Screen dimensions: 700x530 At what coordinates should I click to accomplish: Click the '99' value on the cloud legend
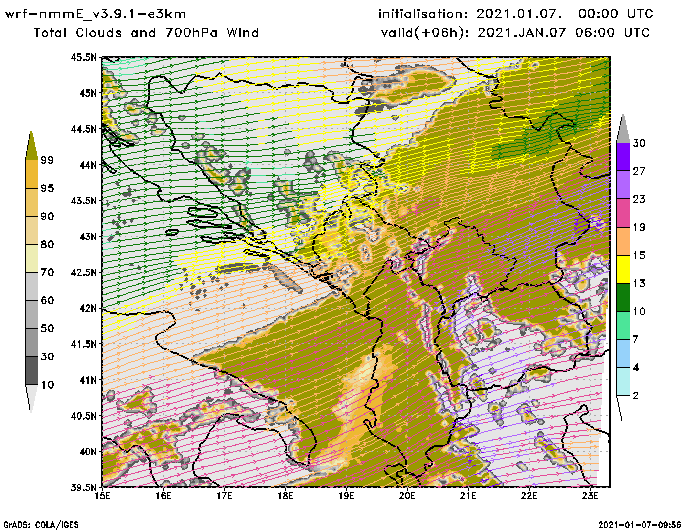coord(47,160)
